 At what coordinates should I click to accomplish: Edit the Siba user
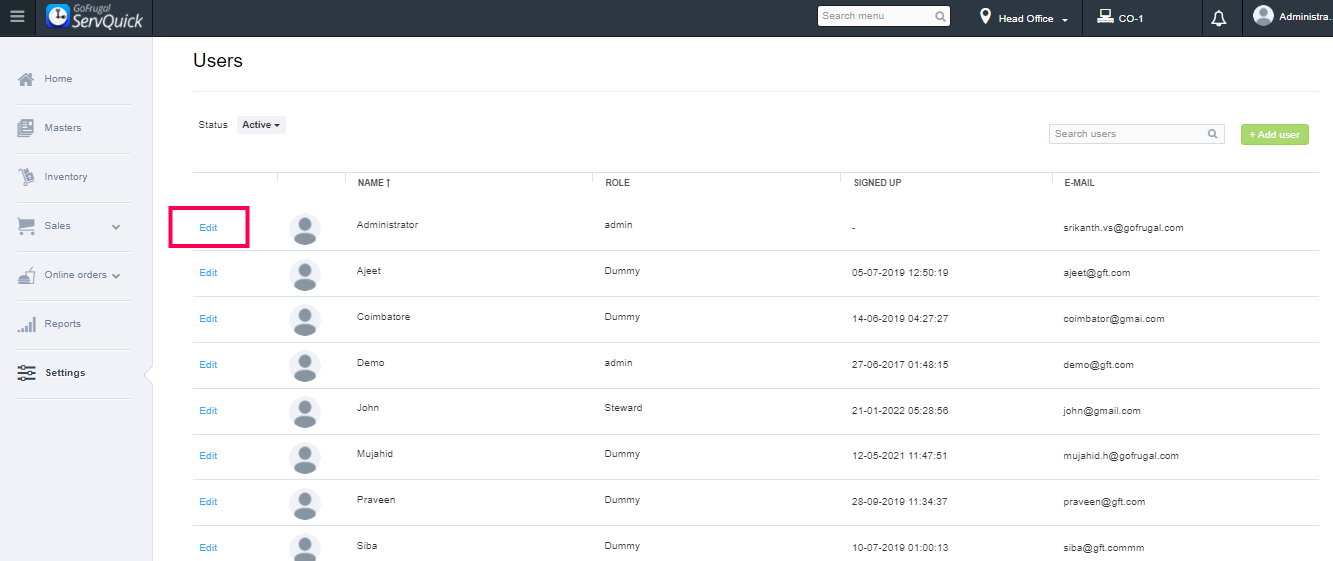[x=208, y=548]
